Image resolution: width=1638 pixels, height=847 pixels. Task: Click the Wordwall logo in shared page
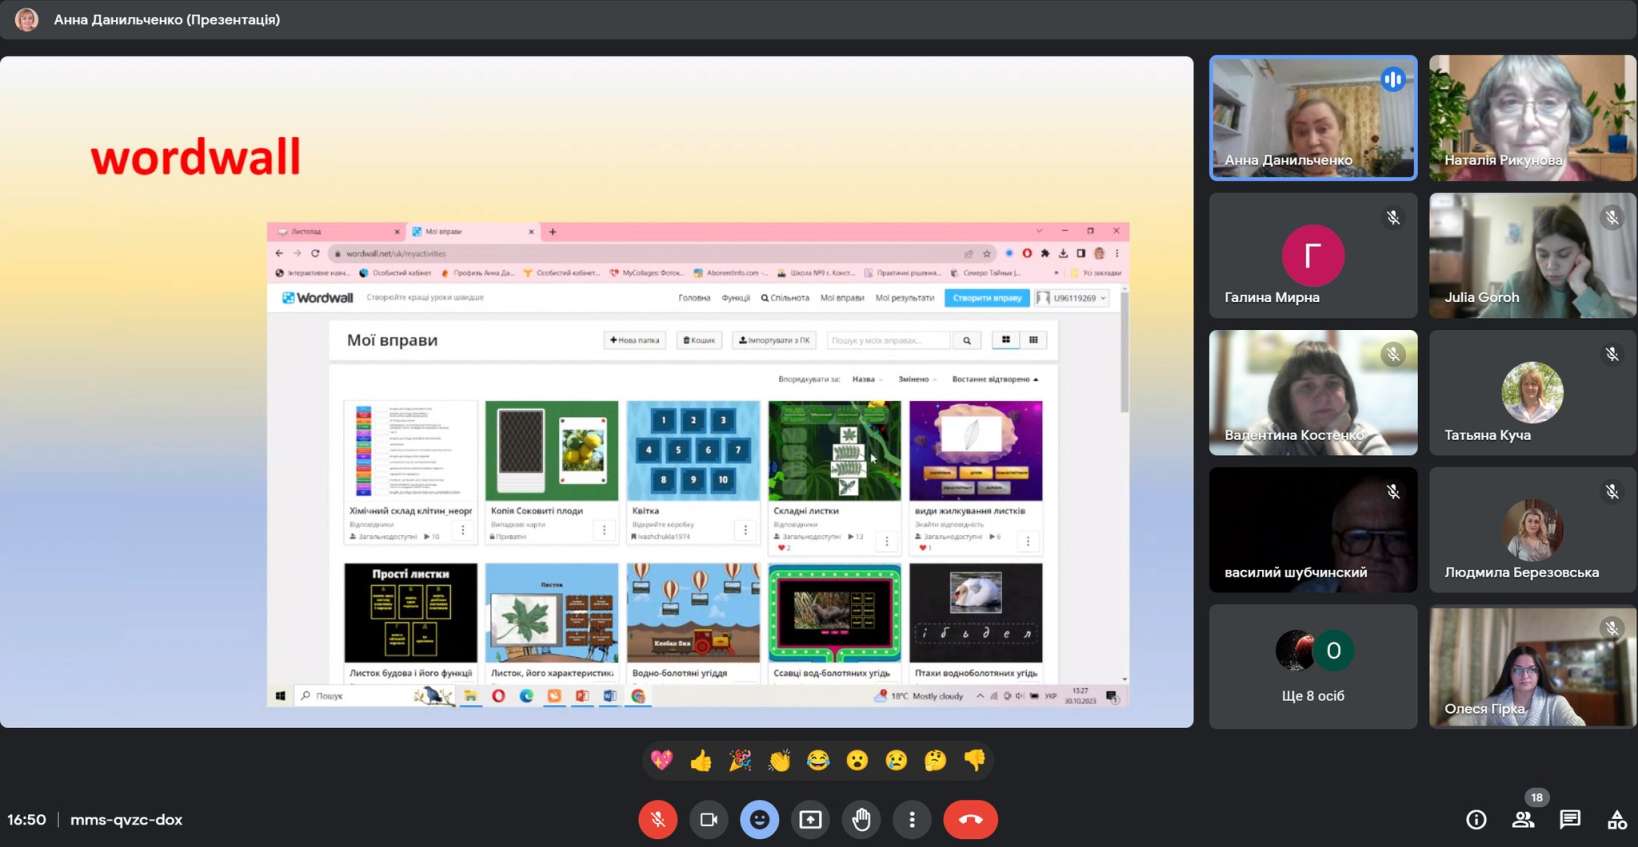[x=317, y=297]
